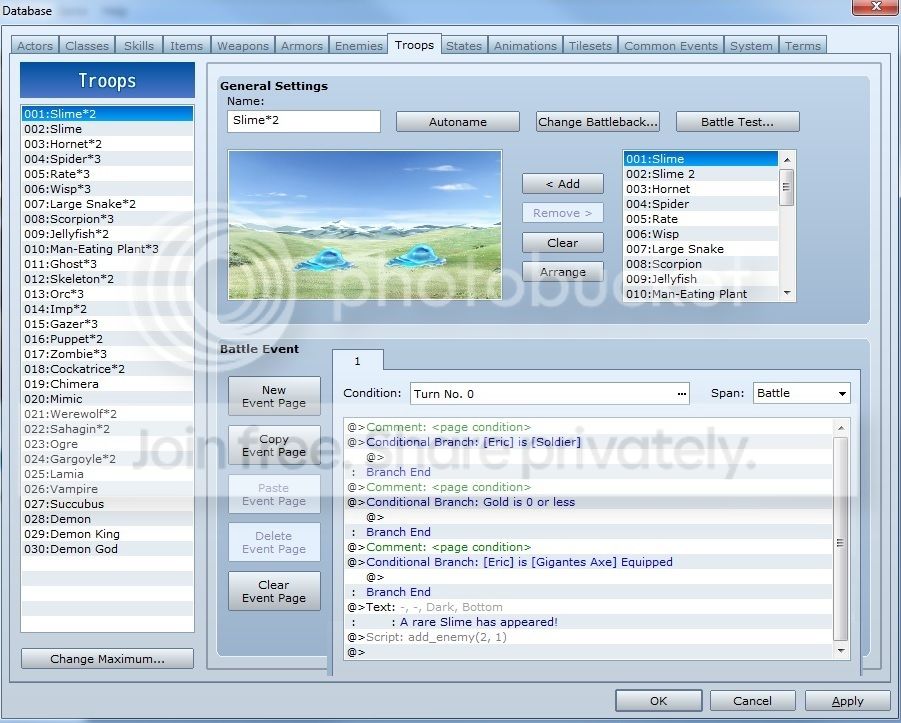Select the right Slime in battle preview

pos(416,256)
